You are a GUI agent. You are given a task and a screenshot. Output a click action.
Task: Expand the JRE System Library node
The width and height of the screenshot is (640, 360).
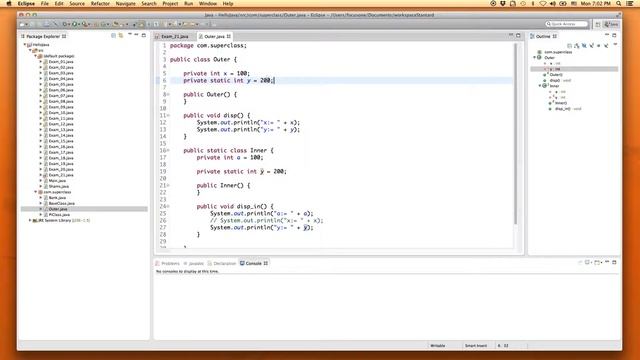(x=30, y=220)
